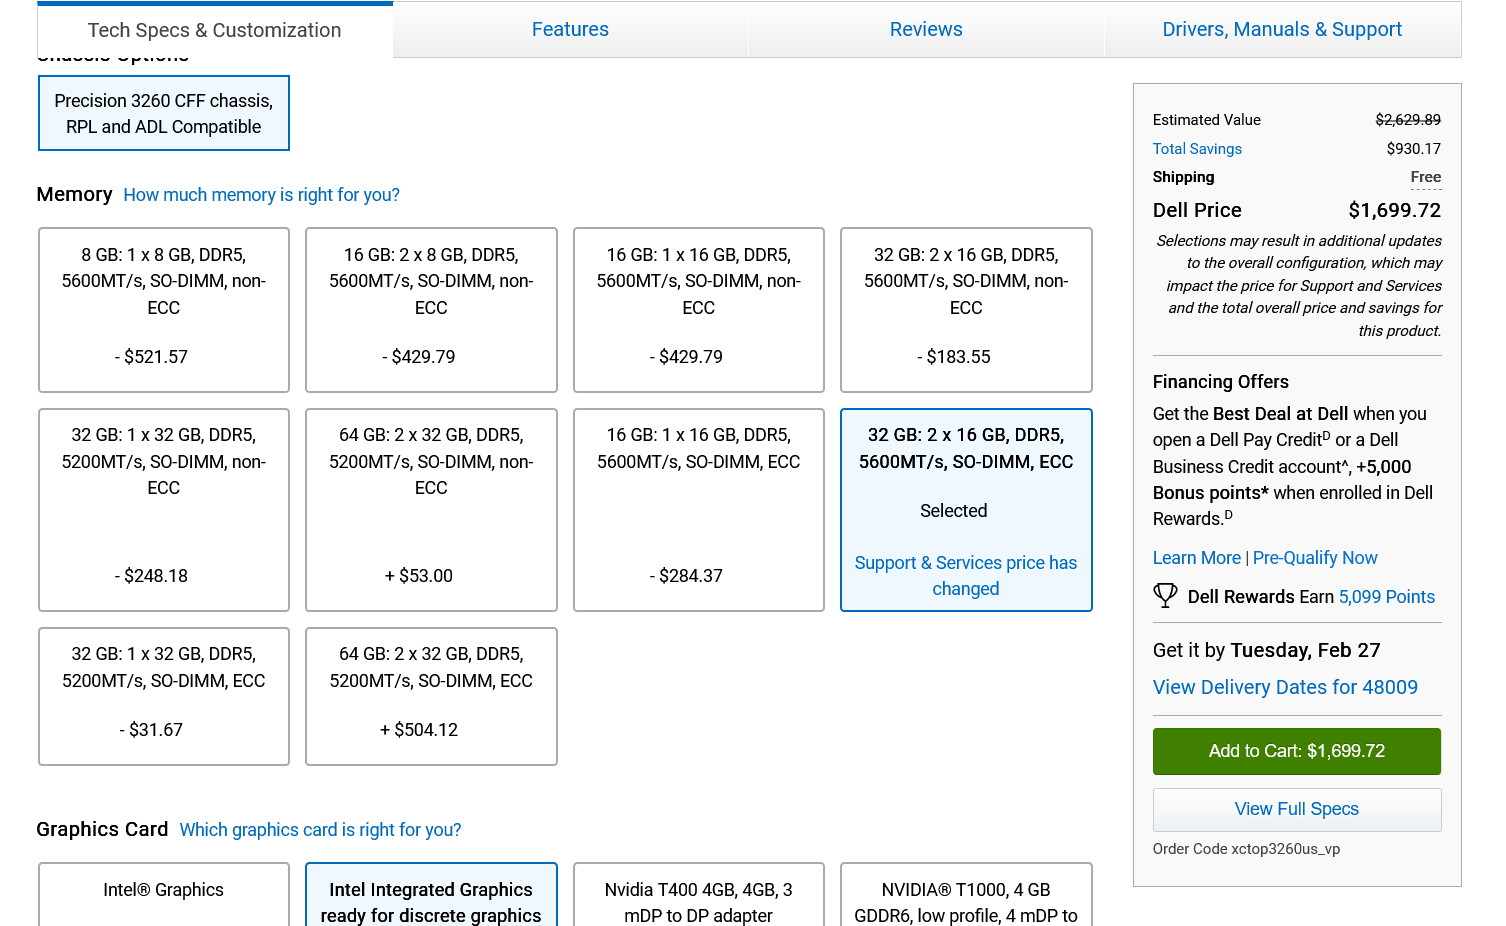
Task: Click Add to Cart: $1,699.72 button
Action: (1297, 751)
